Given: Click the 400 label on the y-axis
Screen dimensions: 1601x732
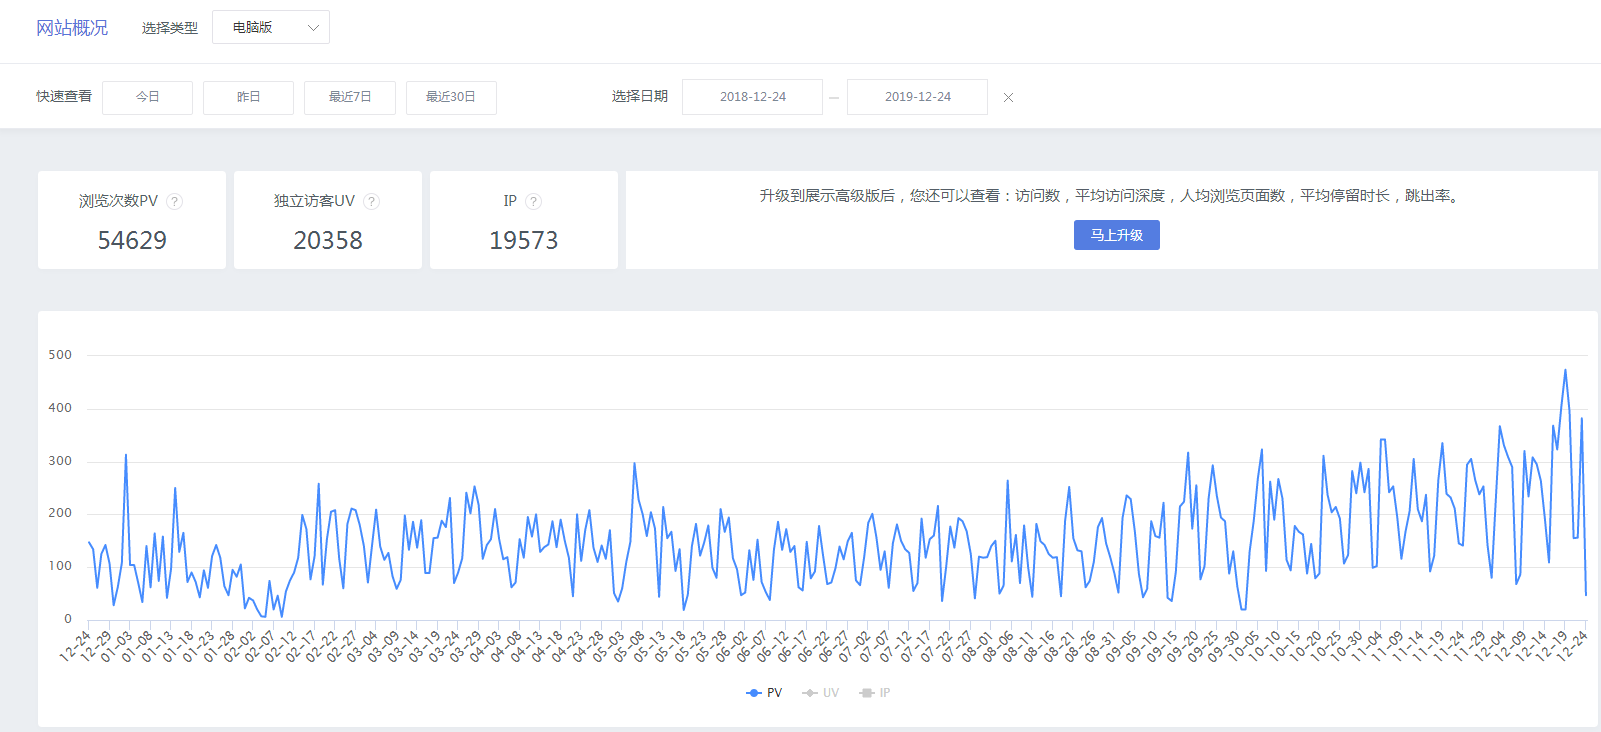Looking at the screenshot, I should tap(60, 408).
